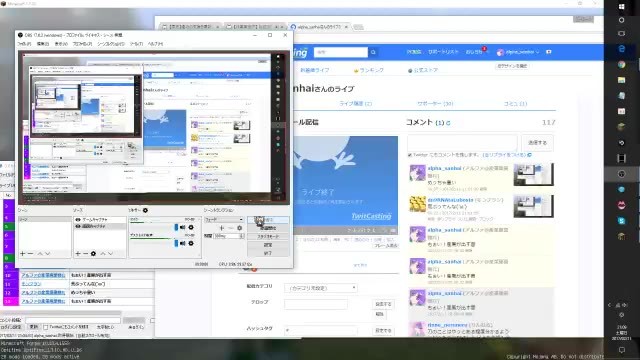Move the selected source up in Sources panel
Image resolution: width=640 pixels, height=360 pixels.
[x=103, y=253]
